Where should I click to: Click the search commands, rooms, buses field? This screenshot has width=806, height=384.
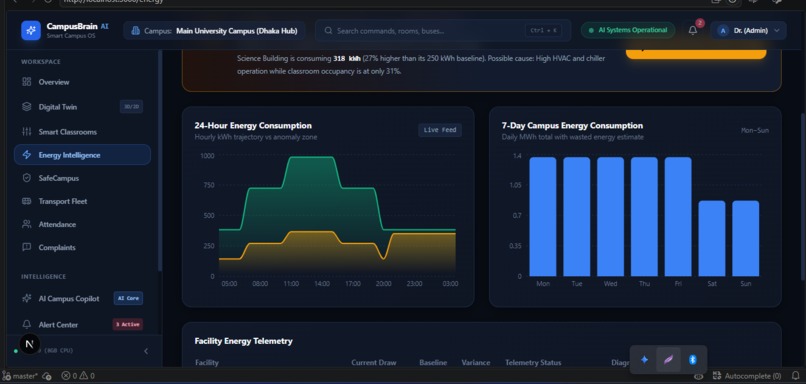(443, 31)
